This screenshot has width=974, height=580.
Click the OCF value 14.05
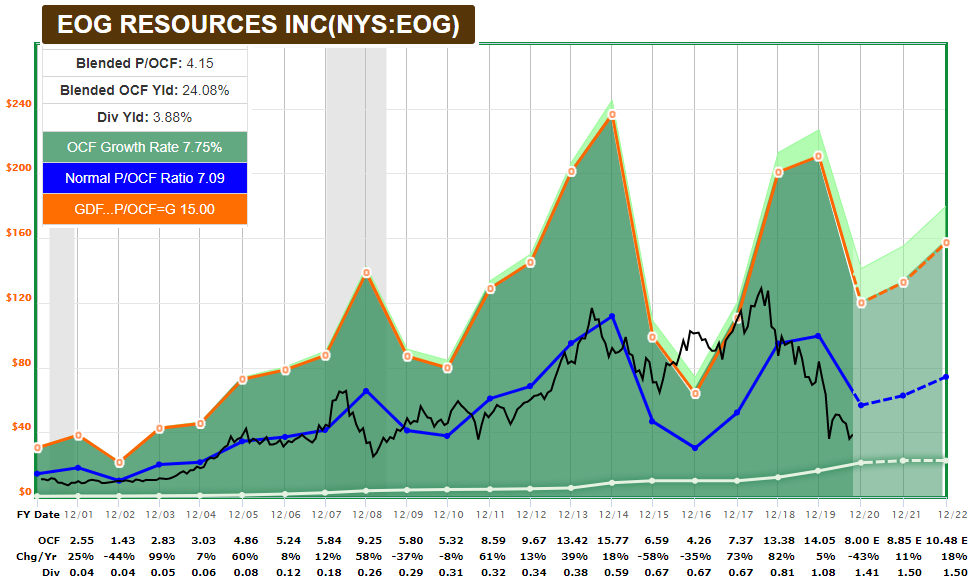click(820, 541)
